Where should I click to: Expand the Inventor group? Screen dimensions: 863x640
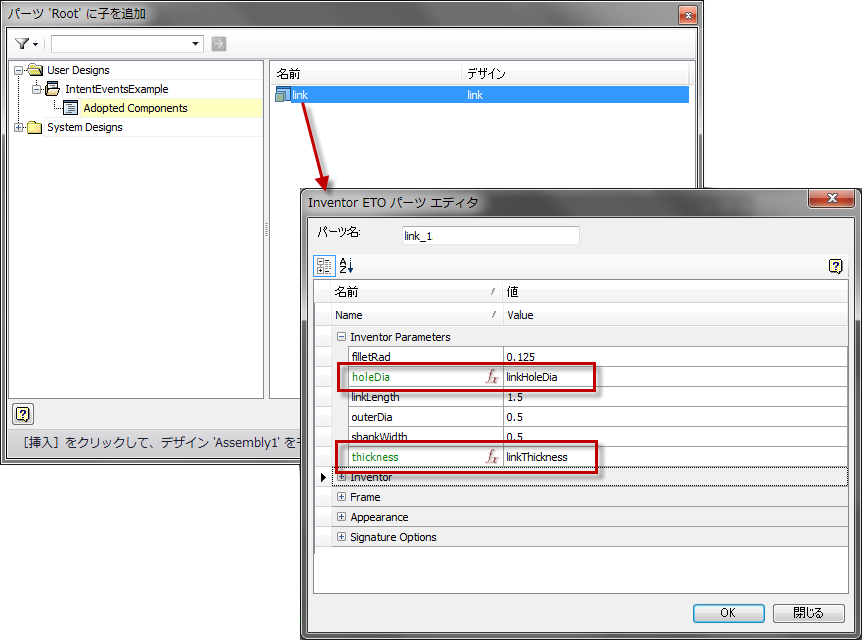click(x=341, y=477)
